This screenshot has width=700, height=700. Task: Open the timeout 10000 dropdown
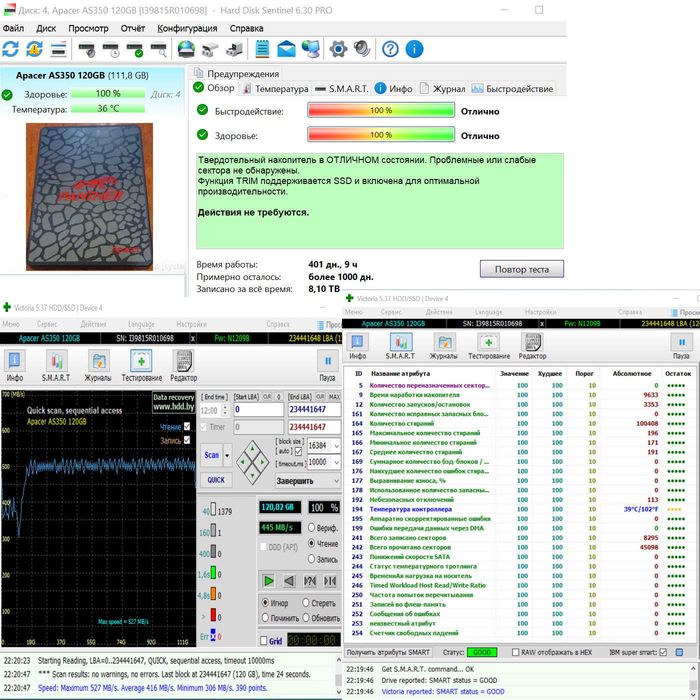click(336, 462)
